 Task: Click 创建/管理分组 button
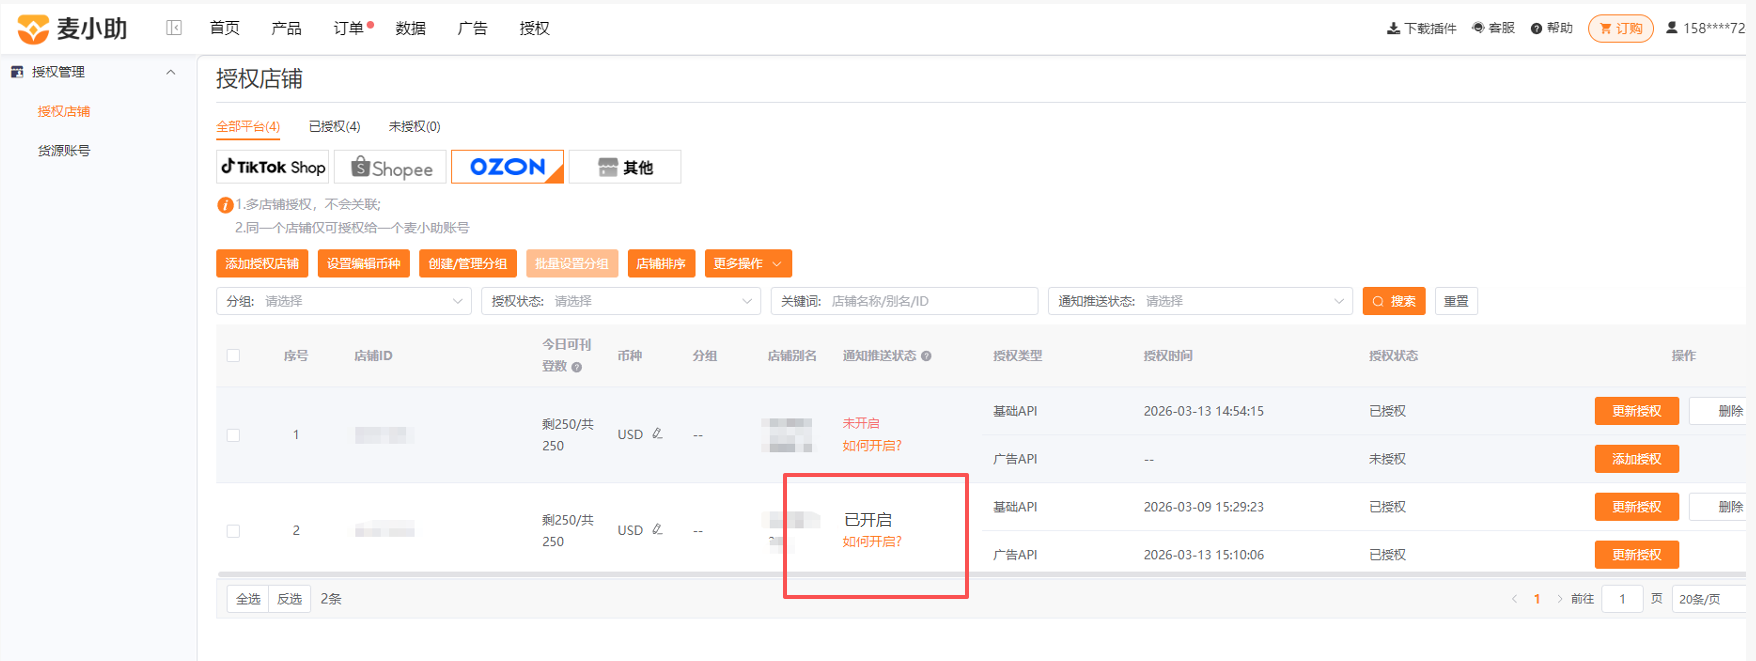click(x=468, y=263)
